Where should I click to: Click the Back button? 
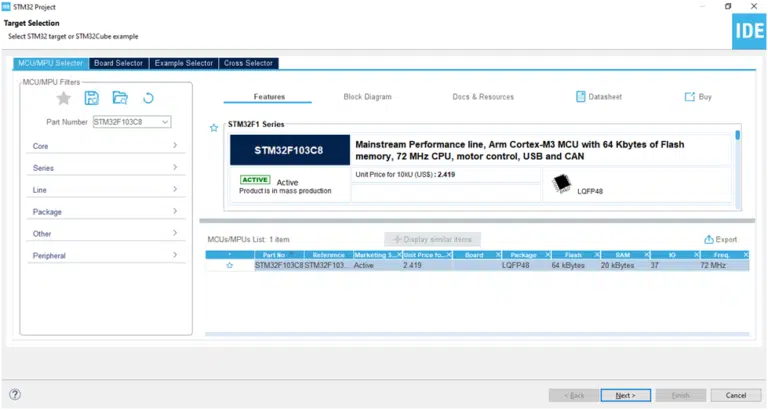click(x=574, y=395)
